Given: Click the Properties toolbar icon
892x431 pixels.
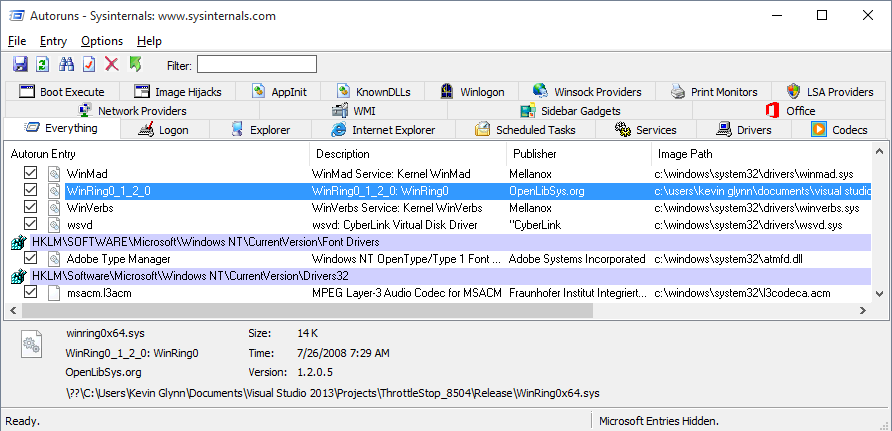Looking at the screenshot, I should click(x=89, y=64).
